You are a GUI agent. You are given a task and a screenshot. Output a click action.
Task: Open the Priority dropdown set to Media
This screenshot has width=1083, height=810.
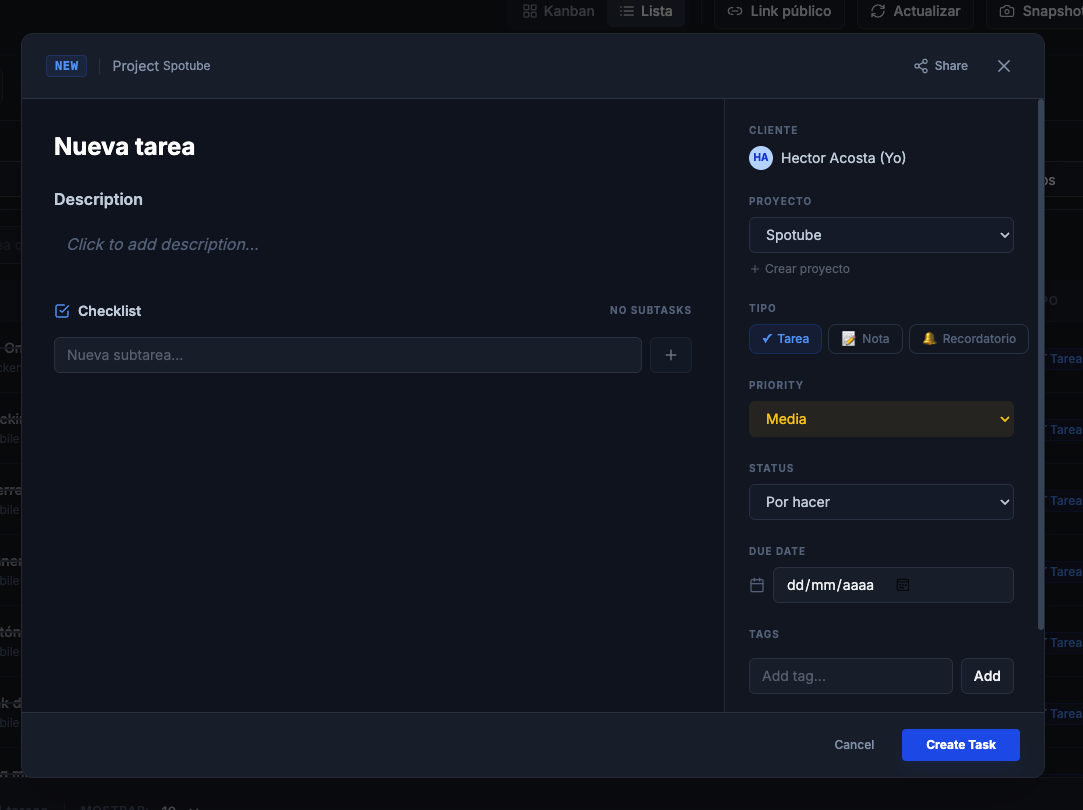[x=881, y=419]
